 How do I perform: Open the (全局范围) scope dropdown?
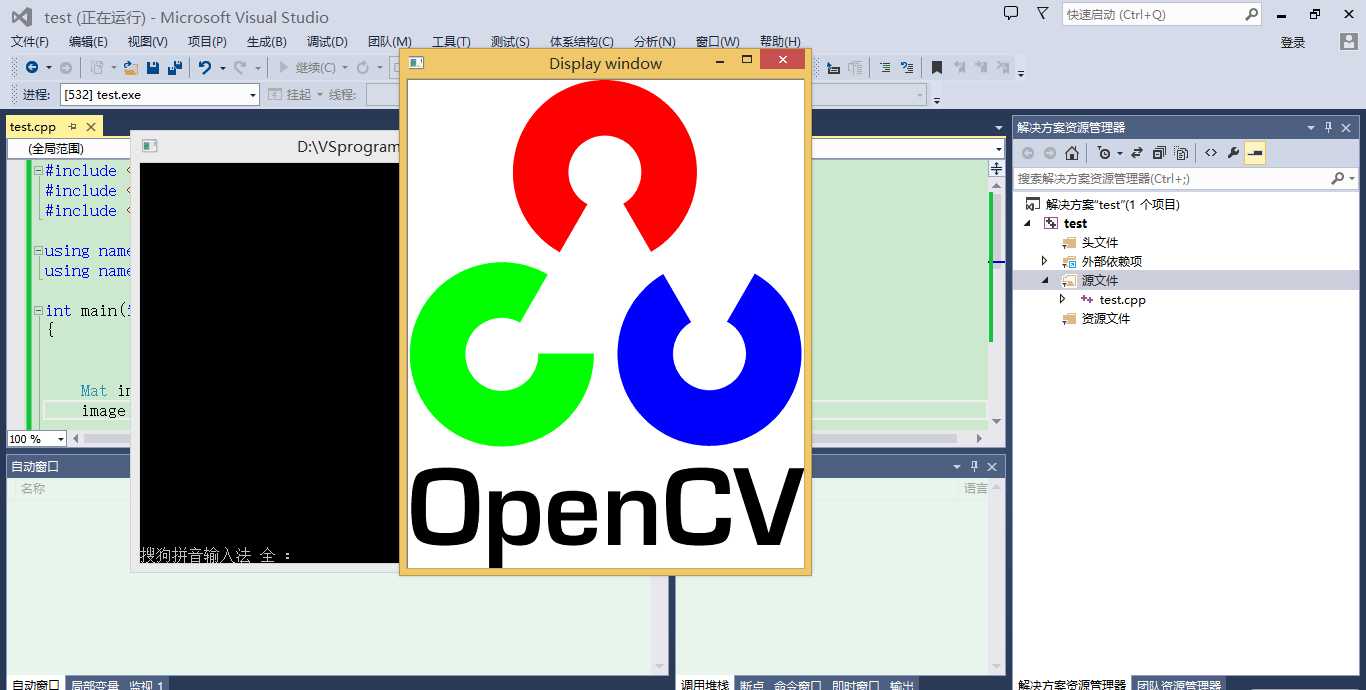(x=68, y=148)
